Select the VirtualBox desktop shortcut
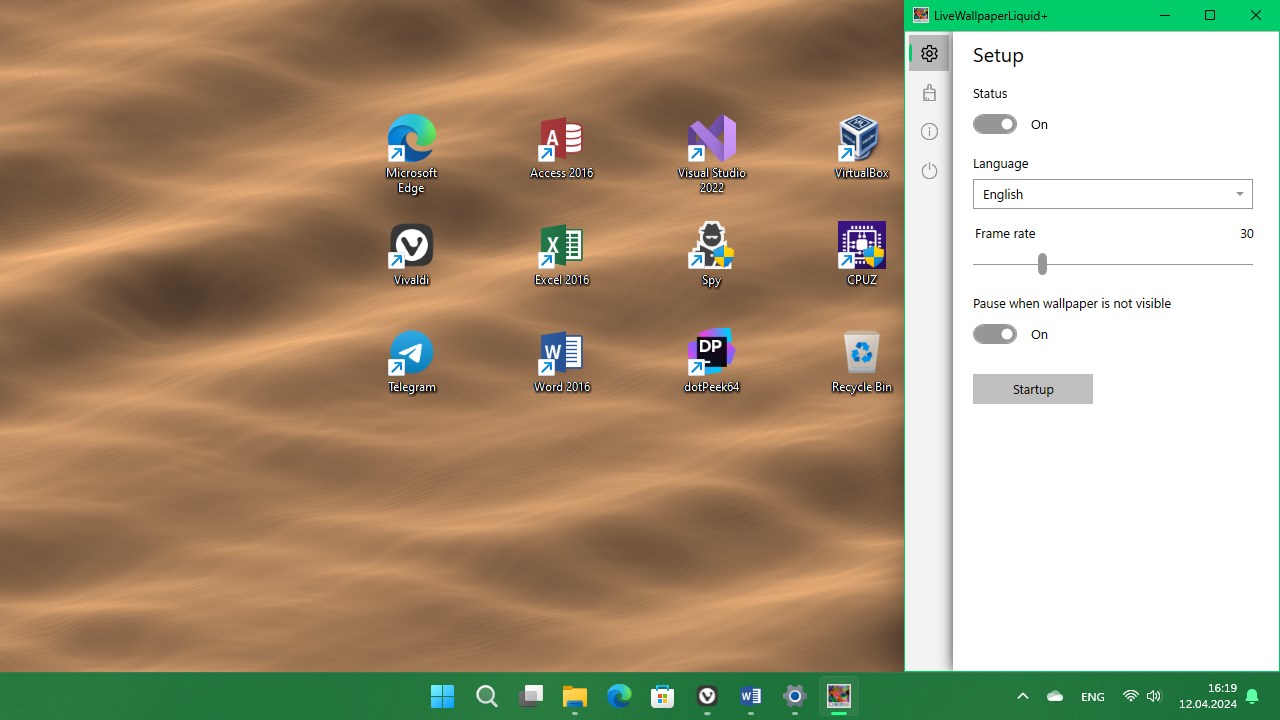The height and width of the screenshot is (720, 1280). (861, 148)
